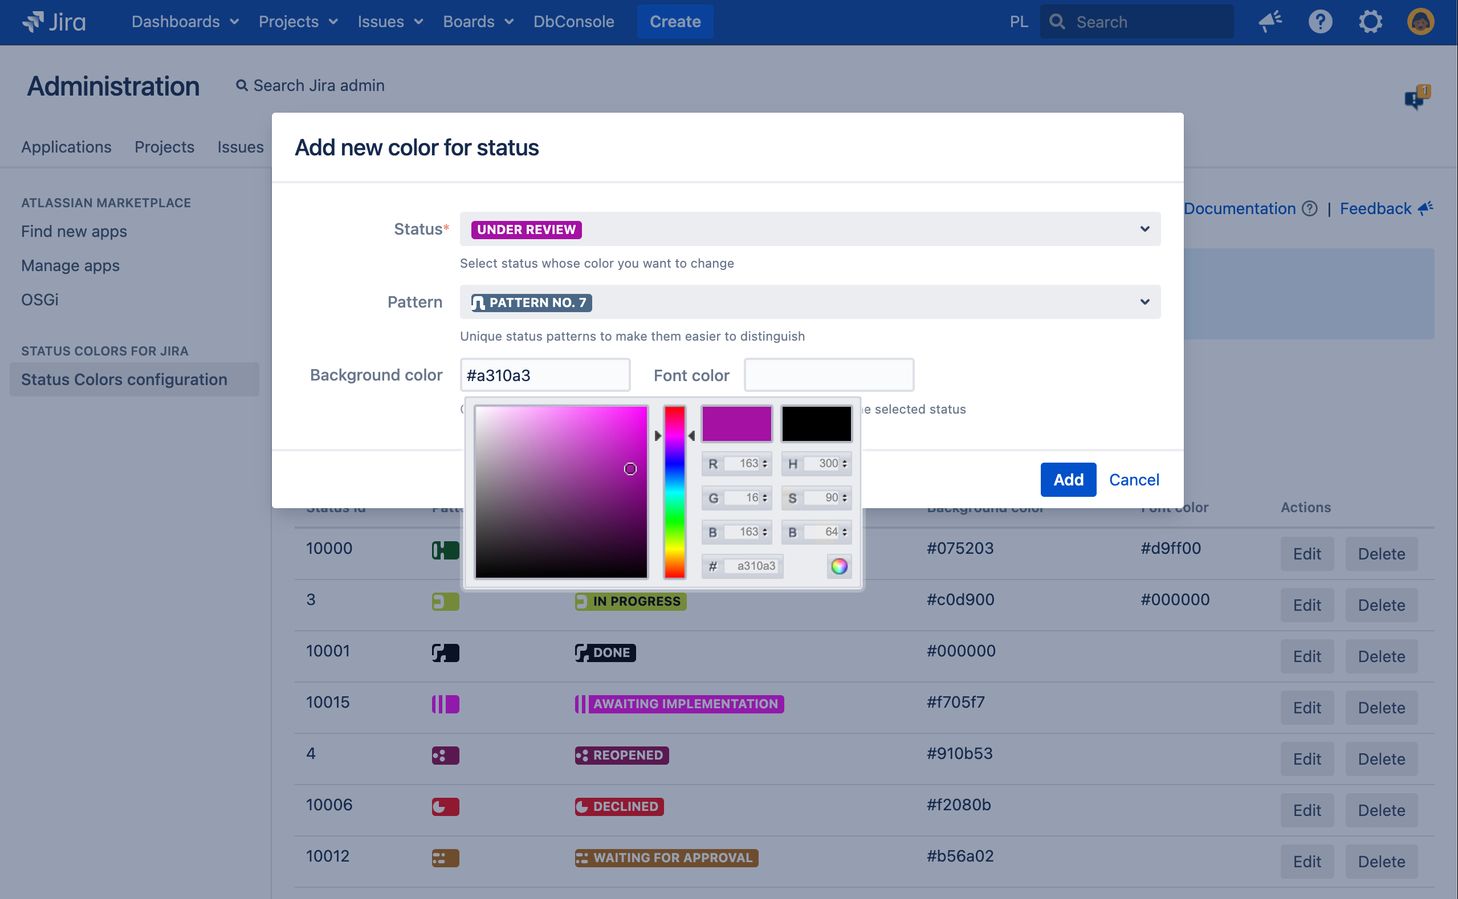Open OSGi in sidebar
Viewport: 1458px width, 899px height.
click(40, 299)
